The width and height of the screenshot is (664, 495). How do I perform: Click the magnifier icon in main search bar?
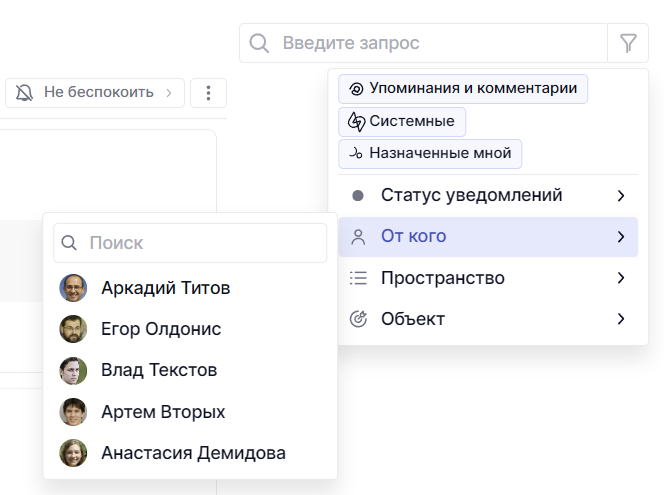click(259, 43)
